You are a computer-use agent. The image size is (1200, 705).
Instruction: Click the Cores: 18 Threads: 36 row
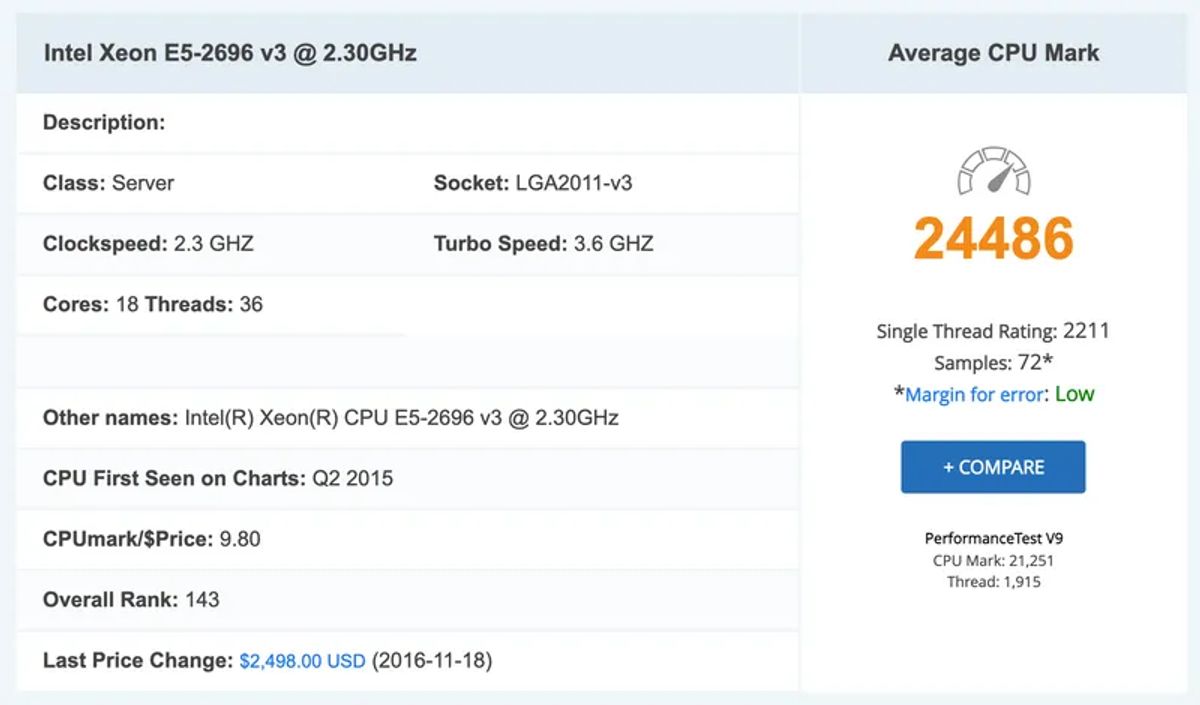tap(153, 304)
